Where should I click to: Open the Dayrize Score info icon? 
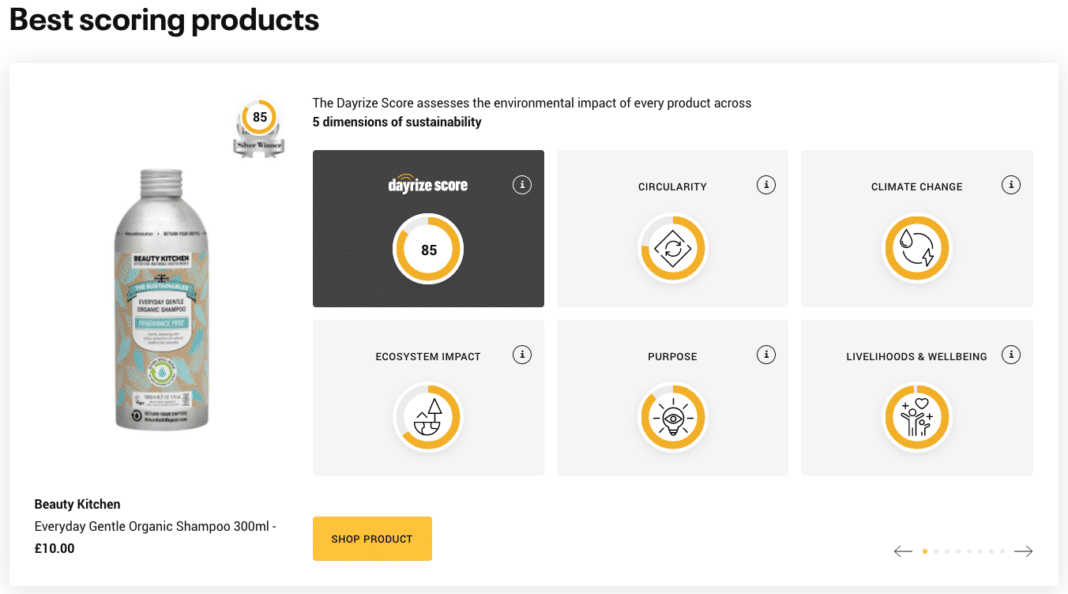[x=522, y=185]
